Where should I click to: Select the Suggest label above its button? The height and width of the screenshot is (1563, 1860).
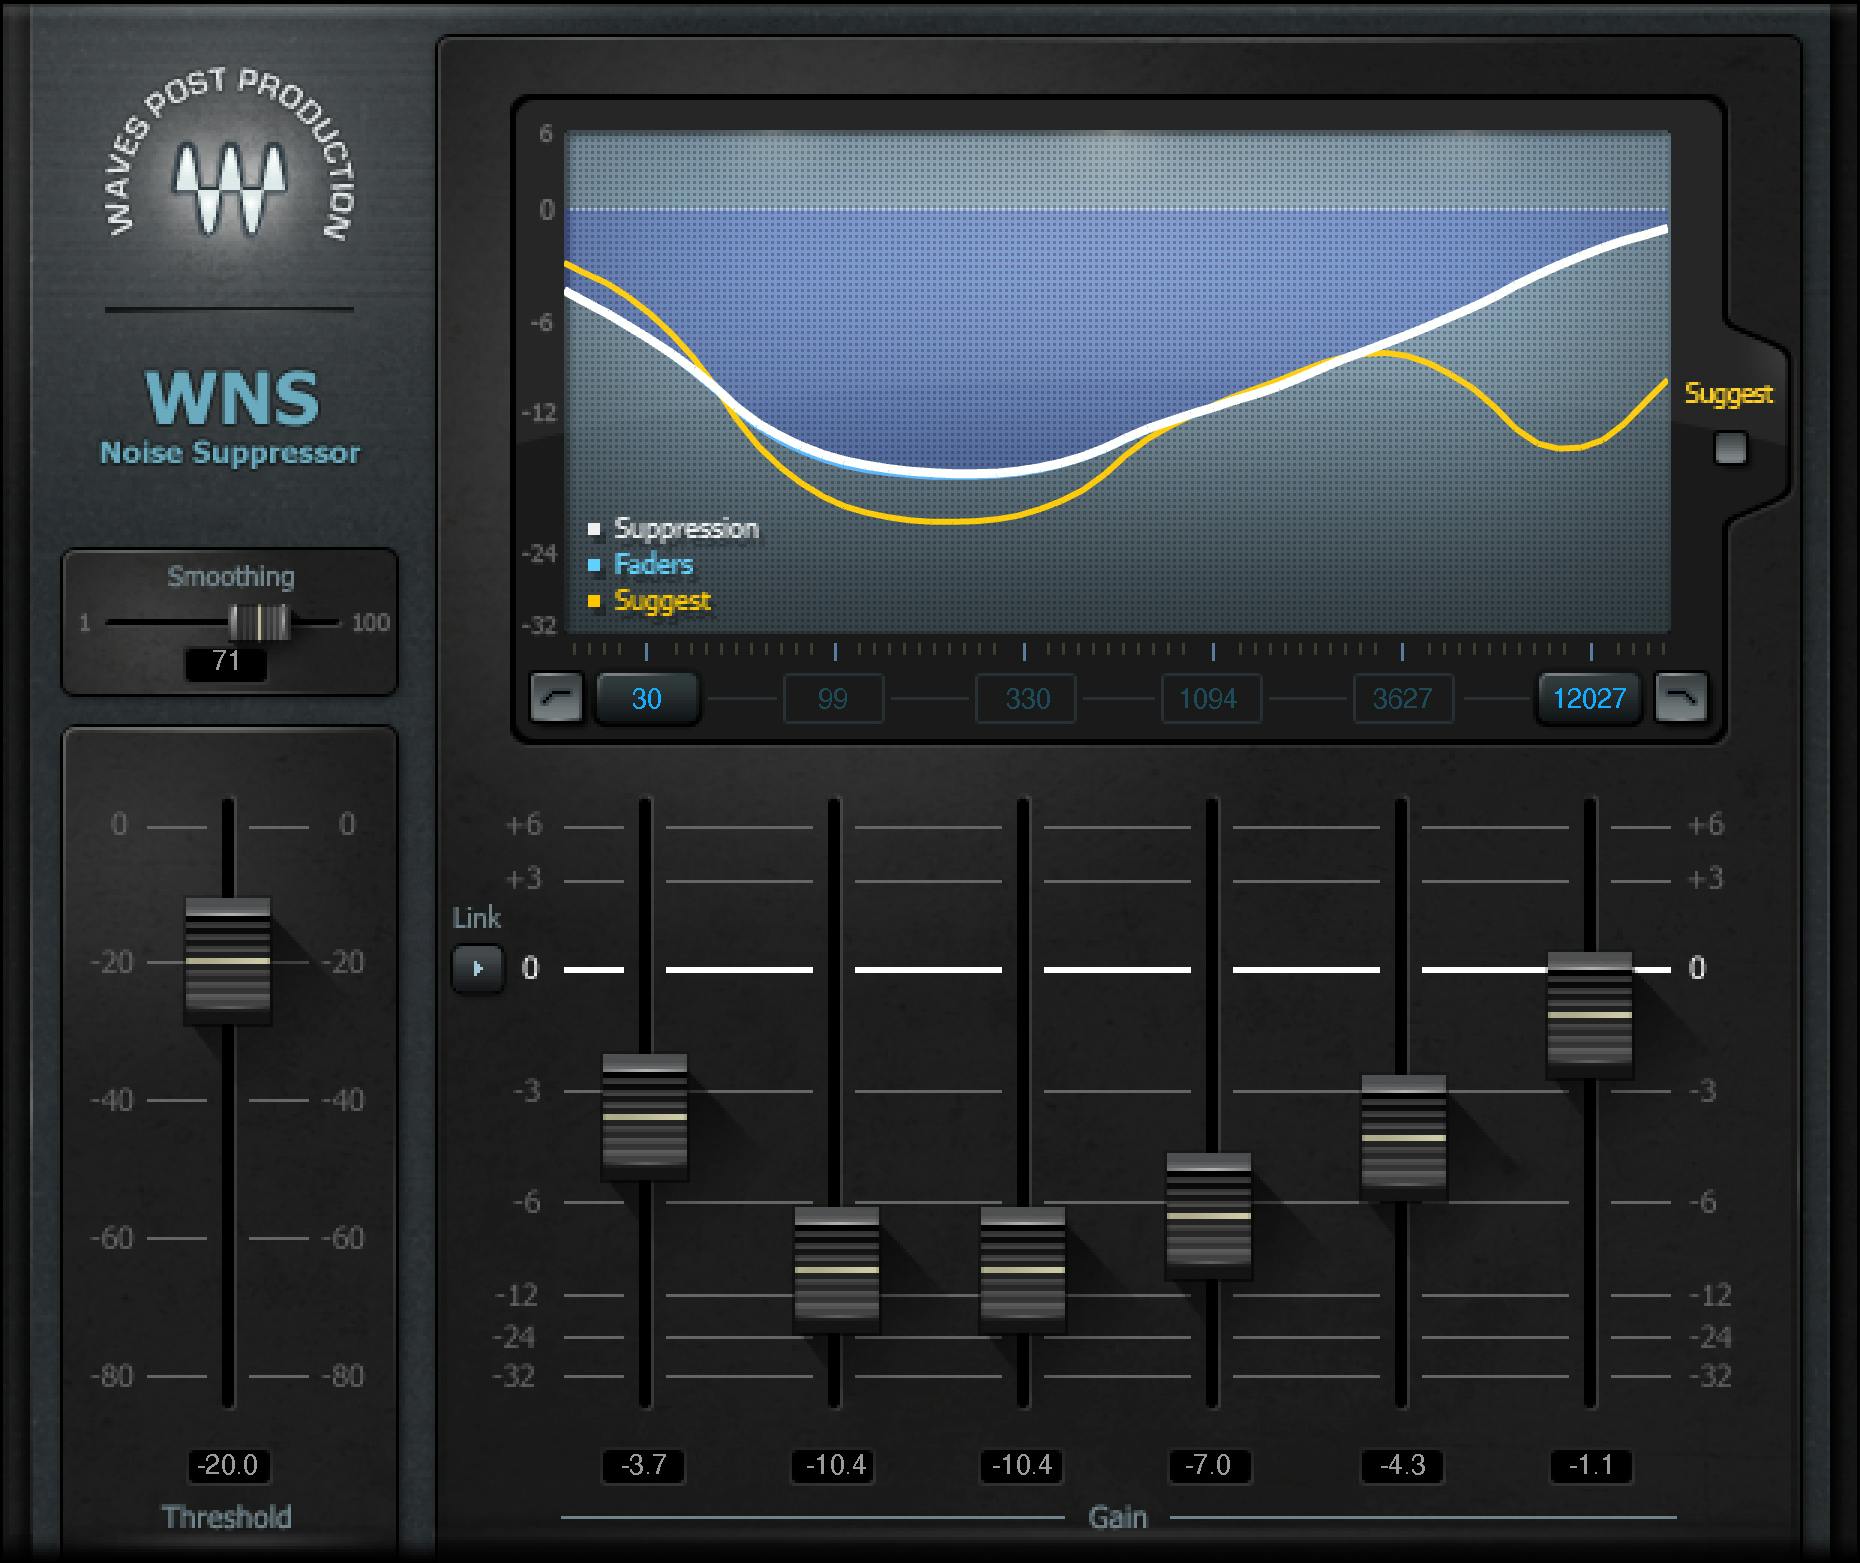pyautogui.click(x=1729, y=394)
